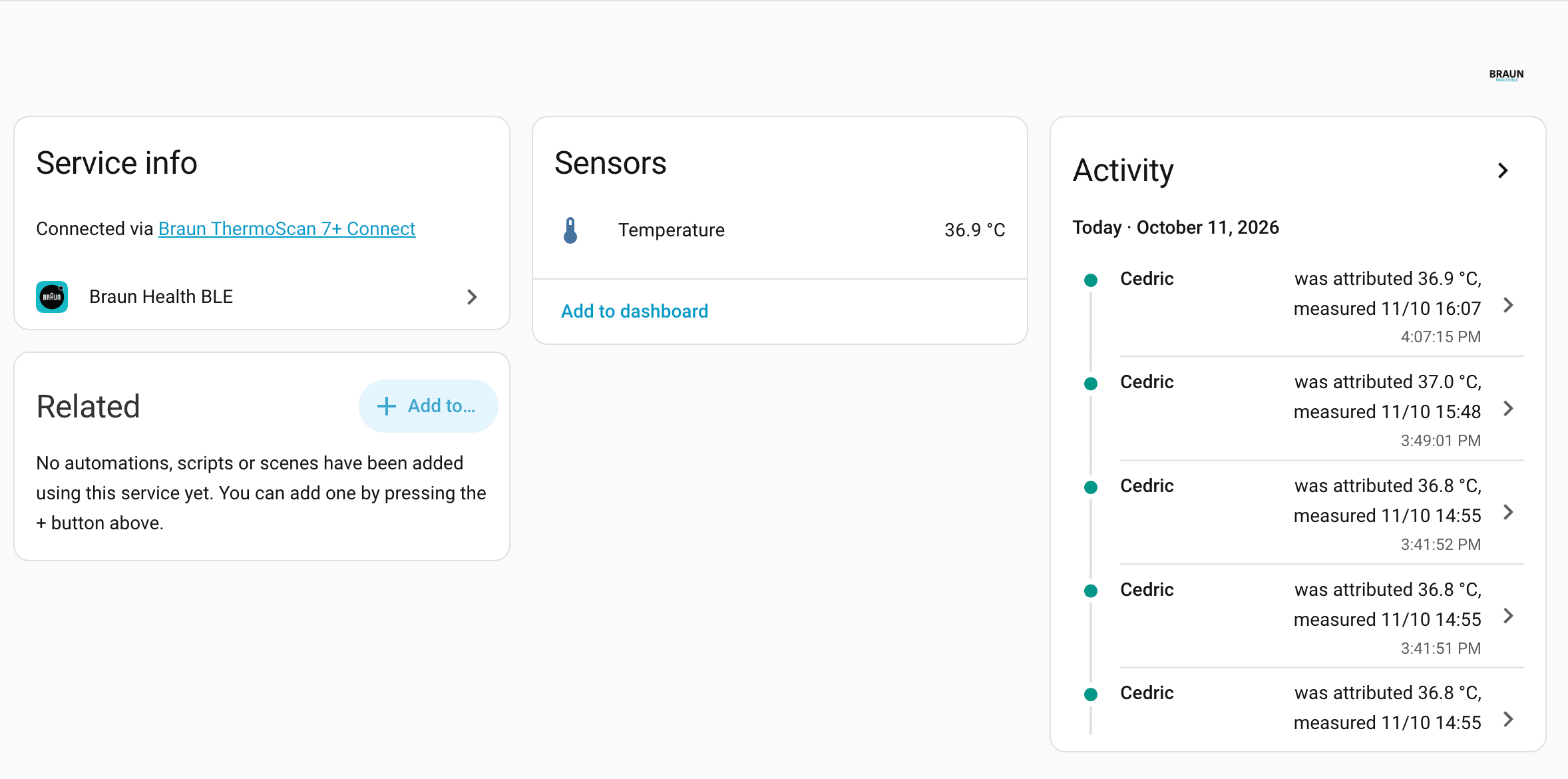This screenshot has height=779, width=1568.
Task: Click the Sensors card heading
Action: 610,163
